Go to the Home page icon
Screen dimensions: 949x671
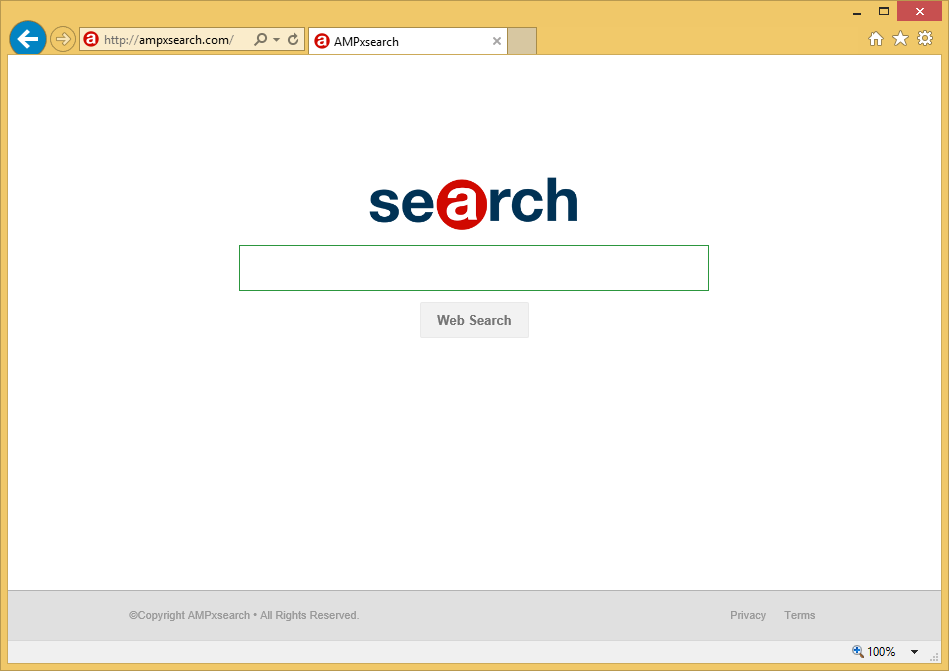tap(876, 39)
